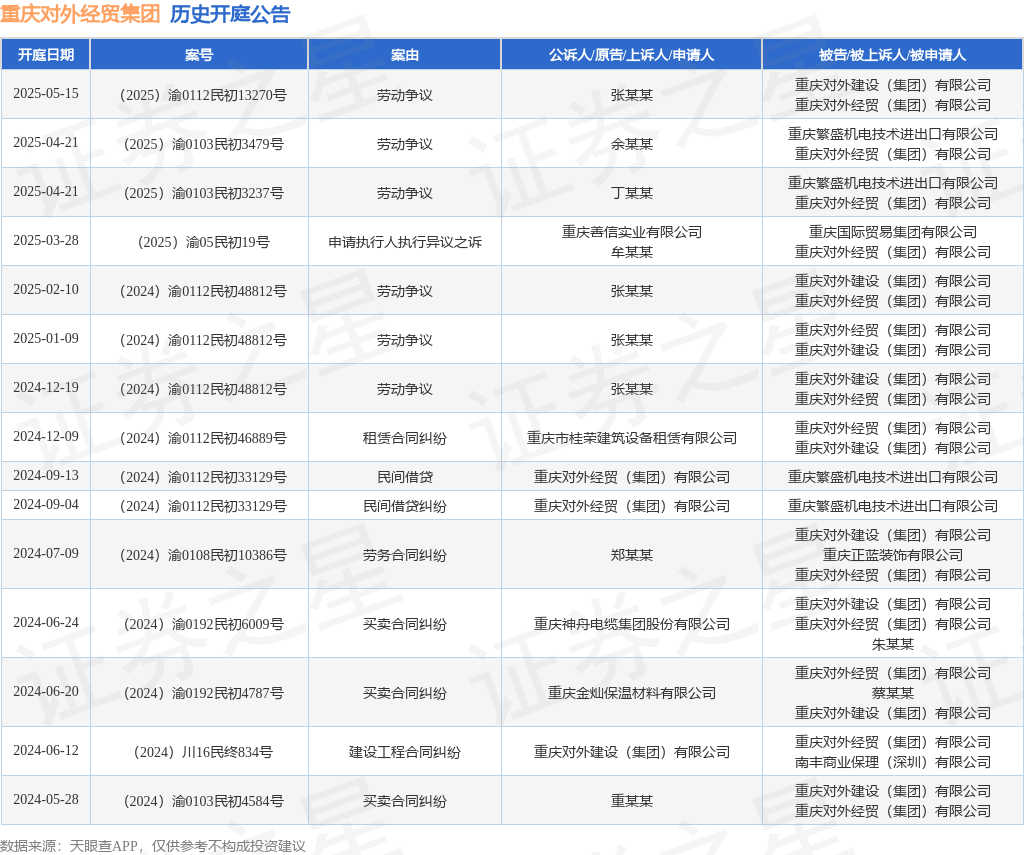Select cause 申请执行人执行异议之诉
Screen dimensions: 1024x855
[x=405, y=242]
